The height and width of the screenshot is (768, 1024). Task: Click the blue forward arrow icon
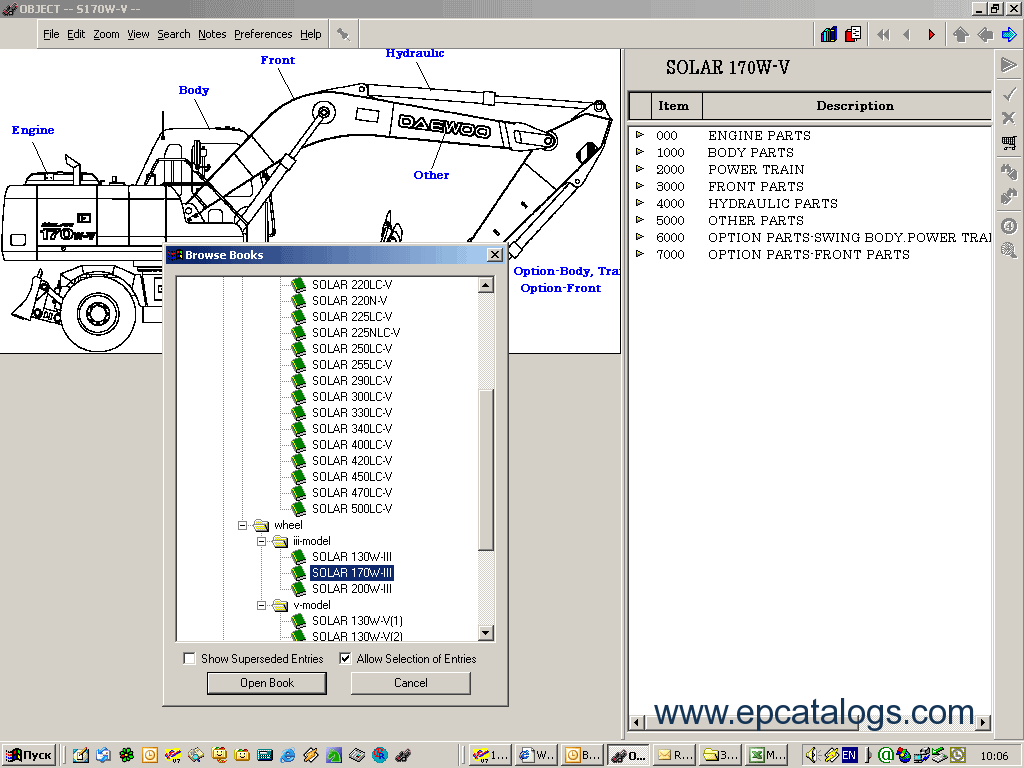click(1009, 35)
